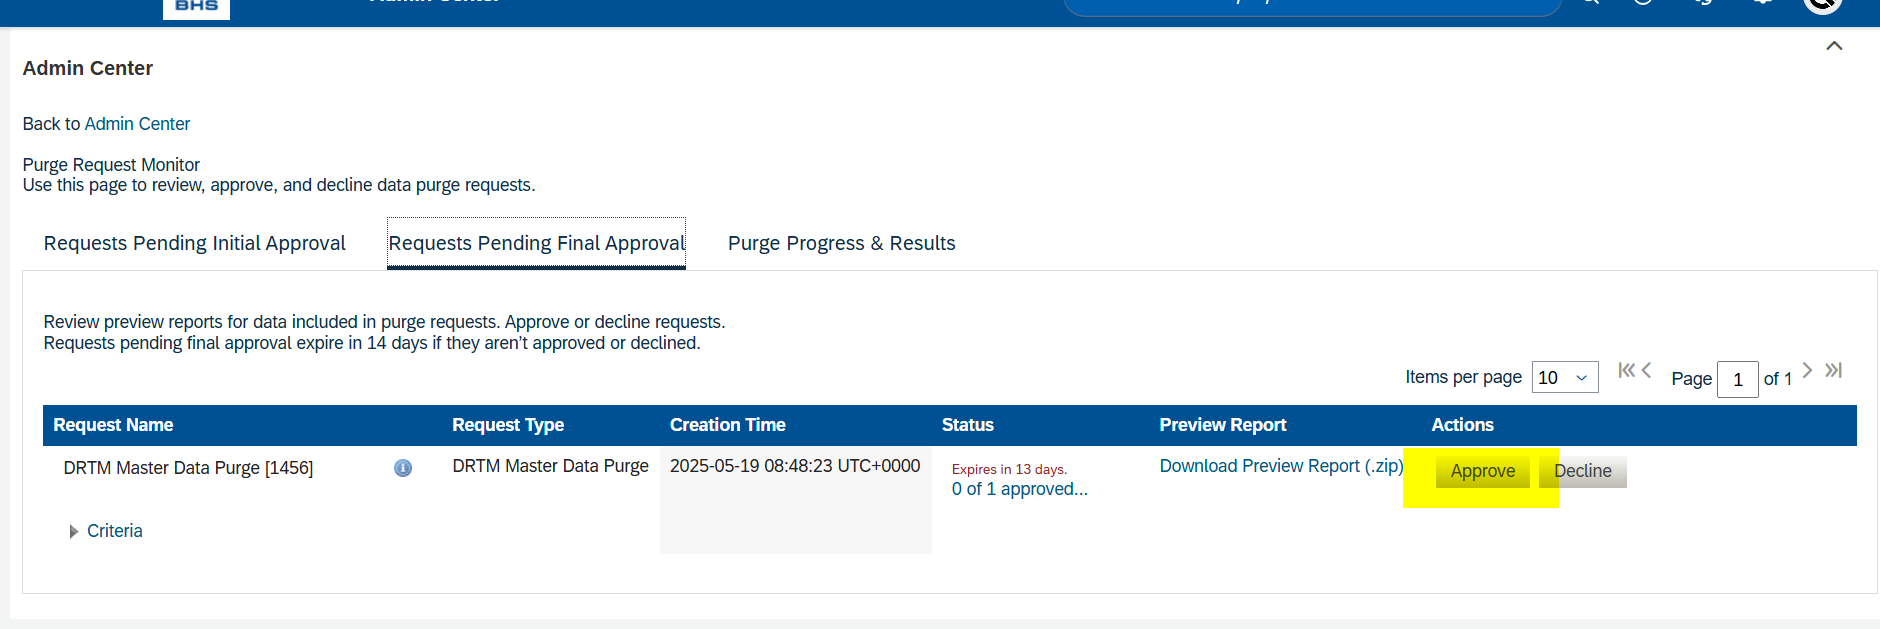Decline the purge request
Viewport: 1880px width, 629px height.
pyautogui.click(x=1584, y=471)
